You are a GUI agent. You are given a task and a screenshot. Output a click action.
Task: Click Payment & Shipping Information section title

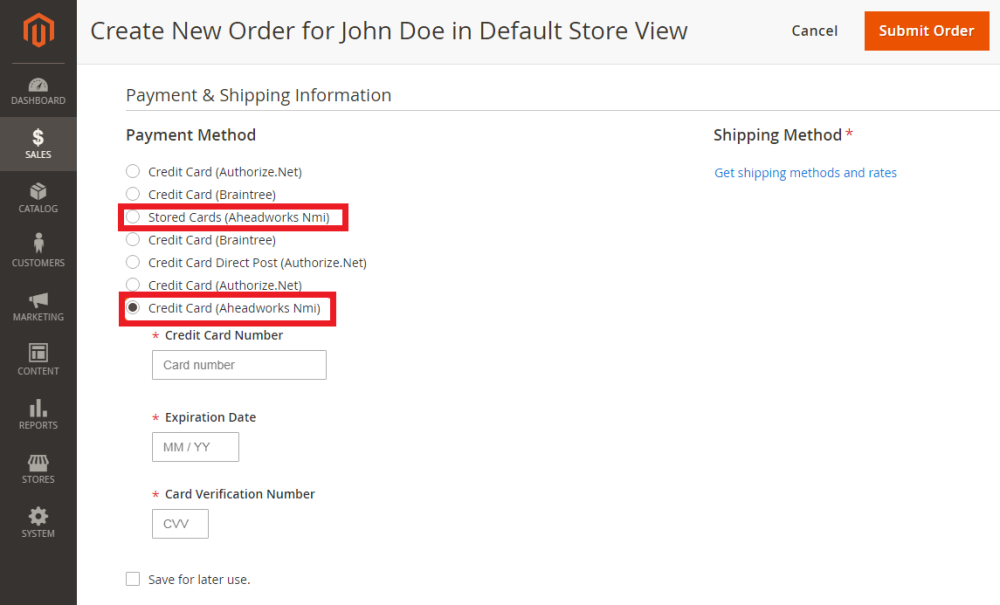tap(258, 95)
